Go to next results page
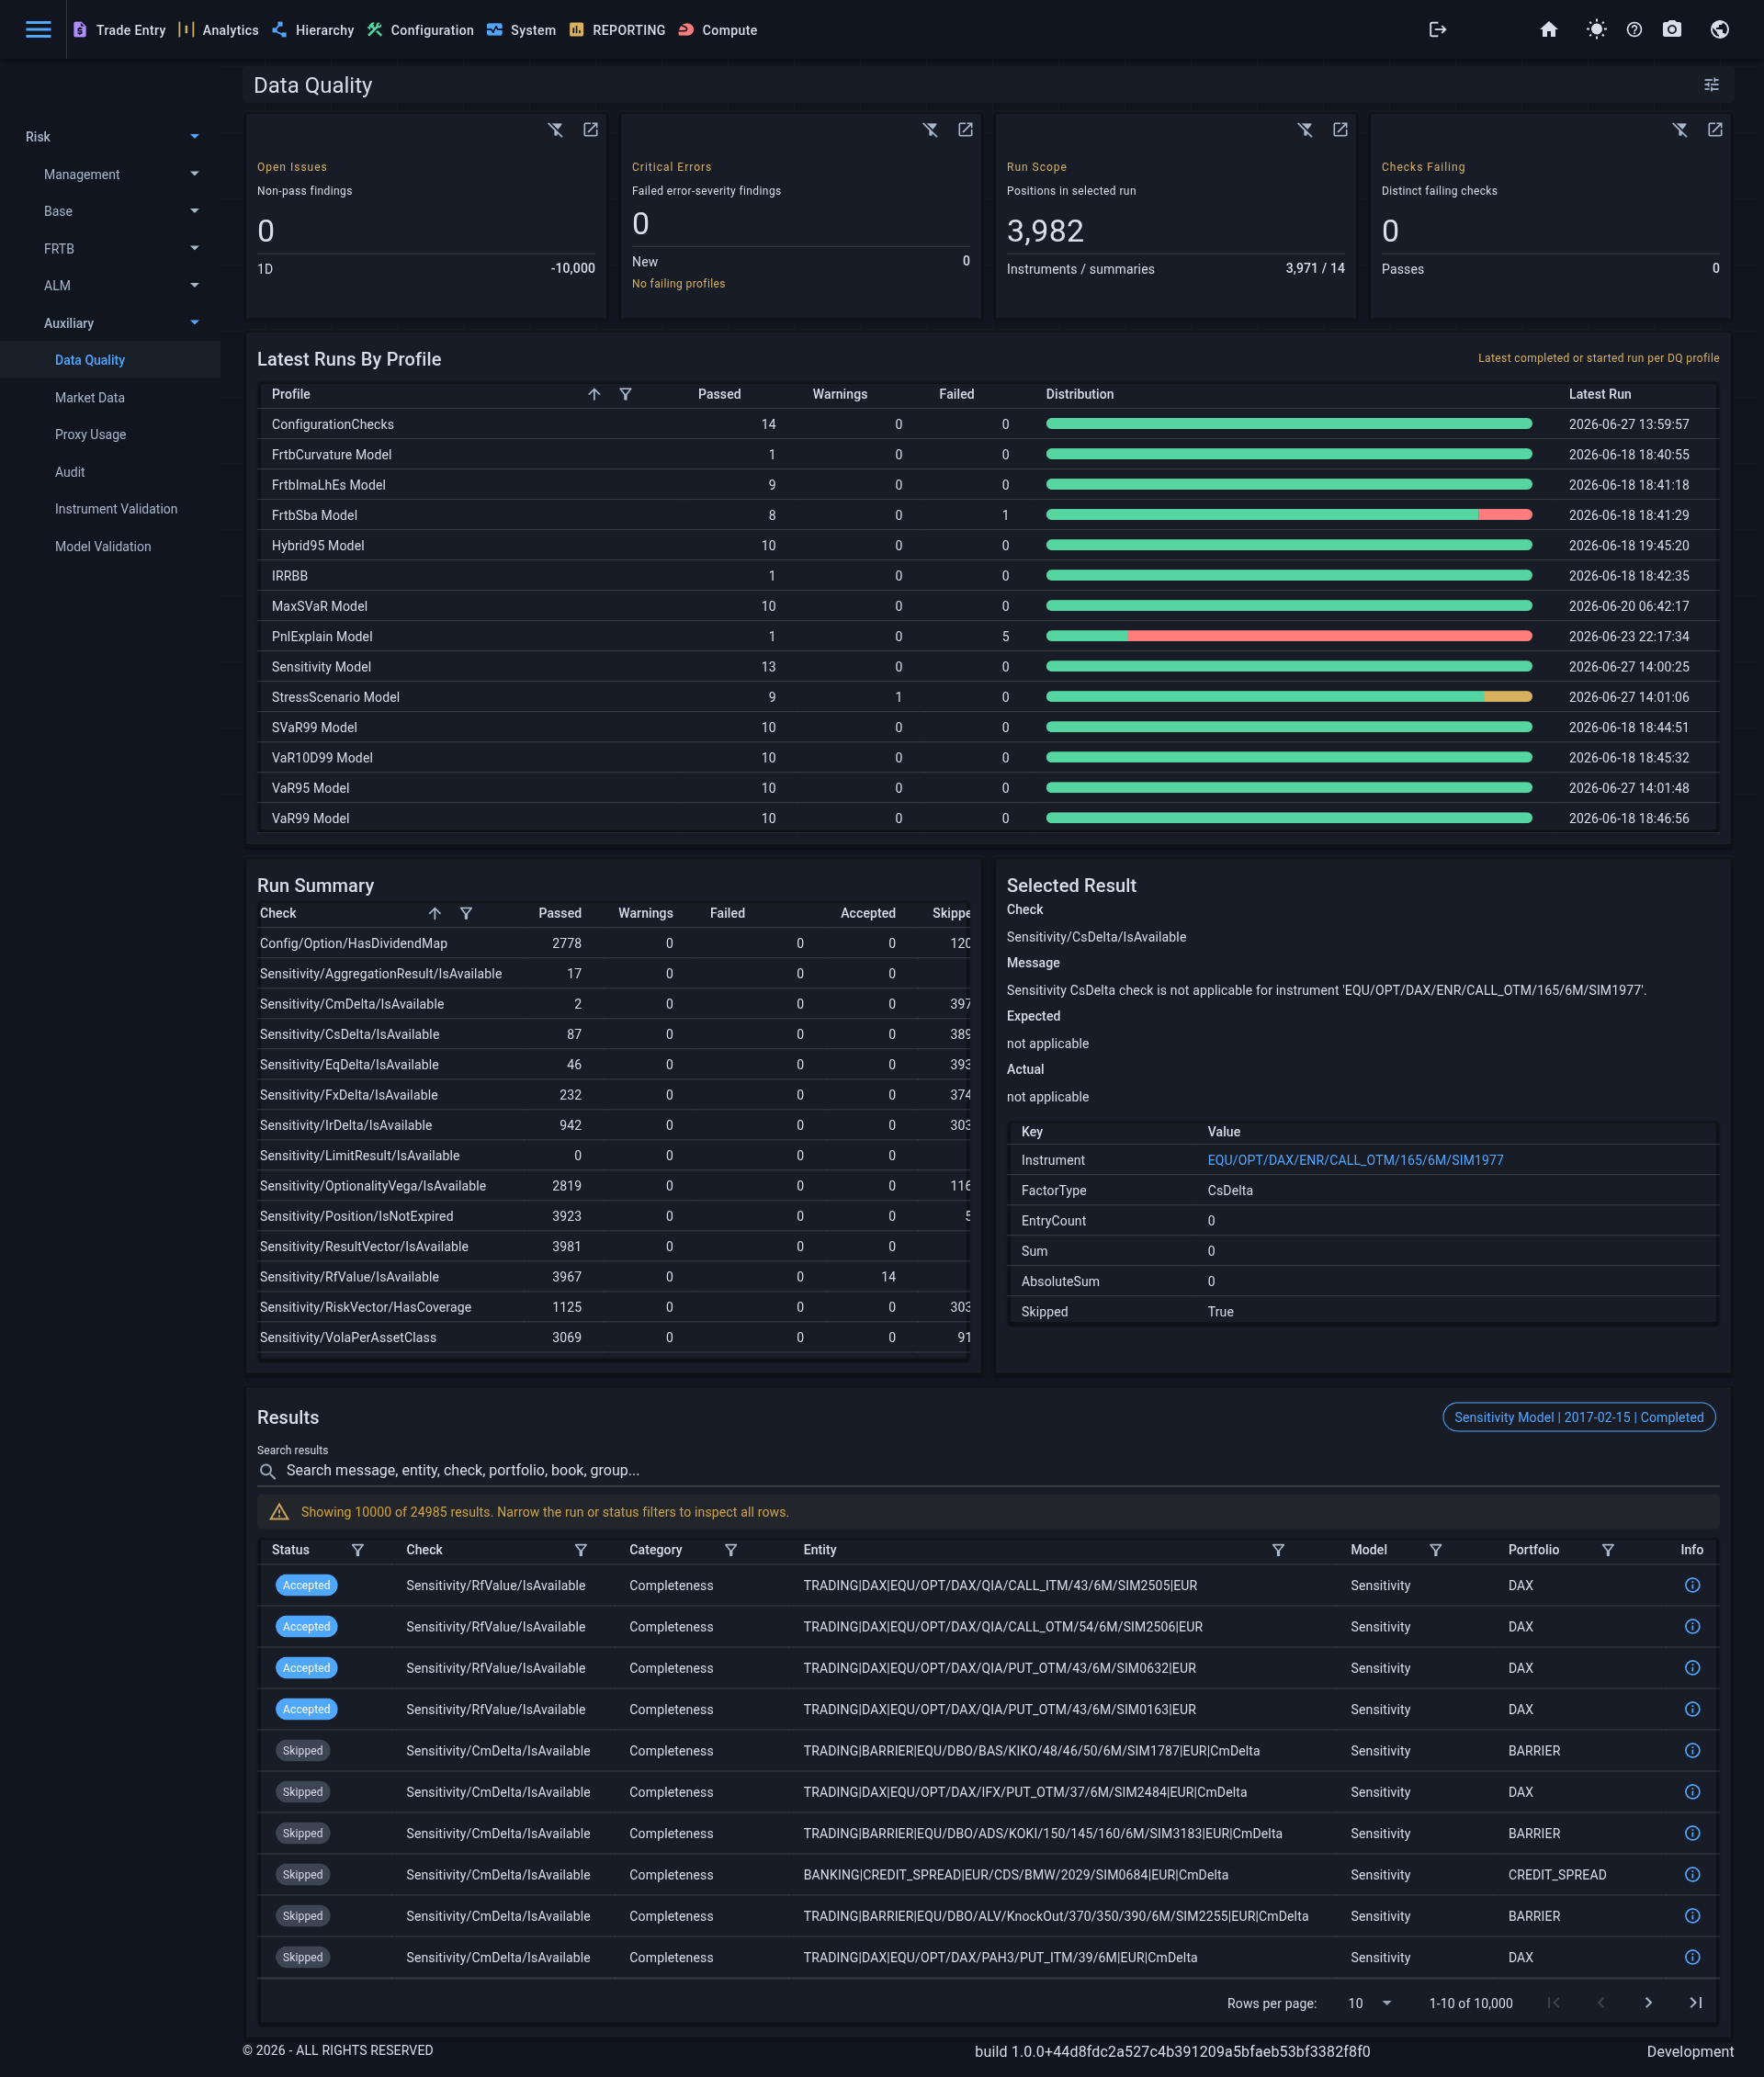 tap(1648, 2003)
